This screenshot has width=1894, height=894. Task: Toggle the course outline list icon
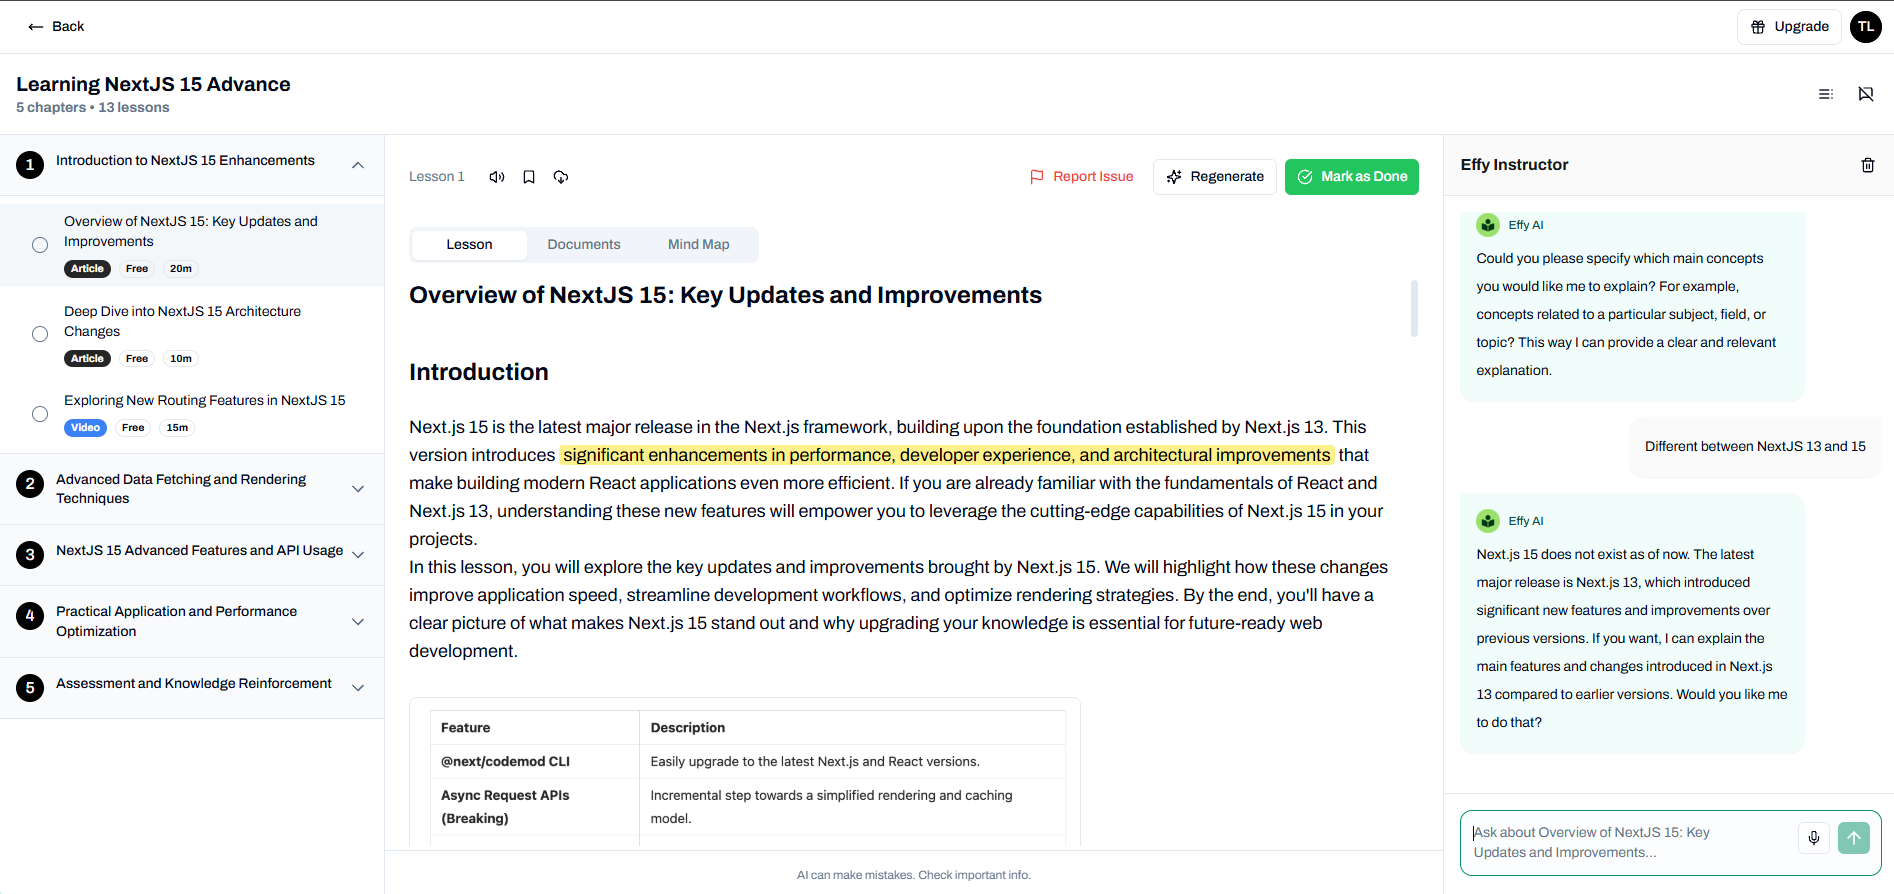(x=1826, y=94)
